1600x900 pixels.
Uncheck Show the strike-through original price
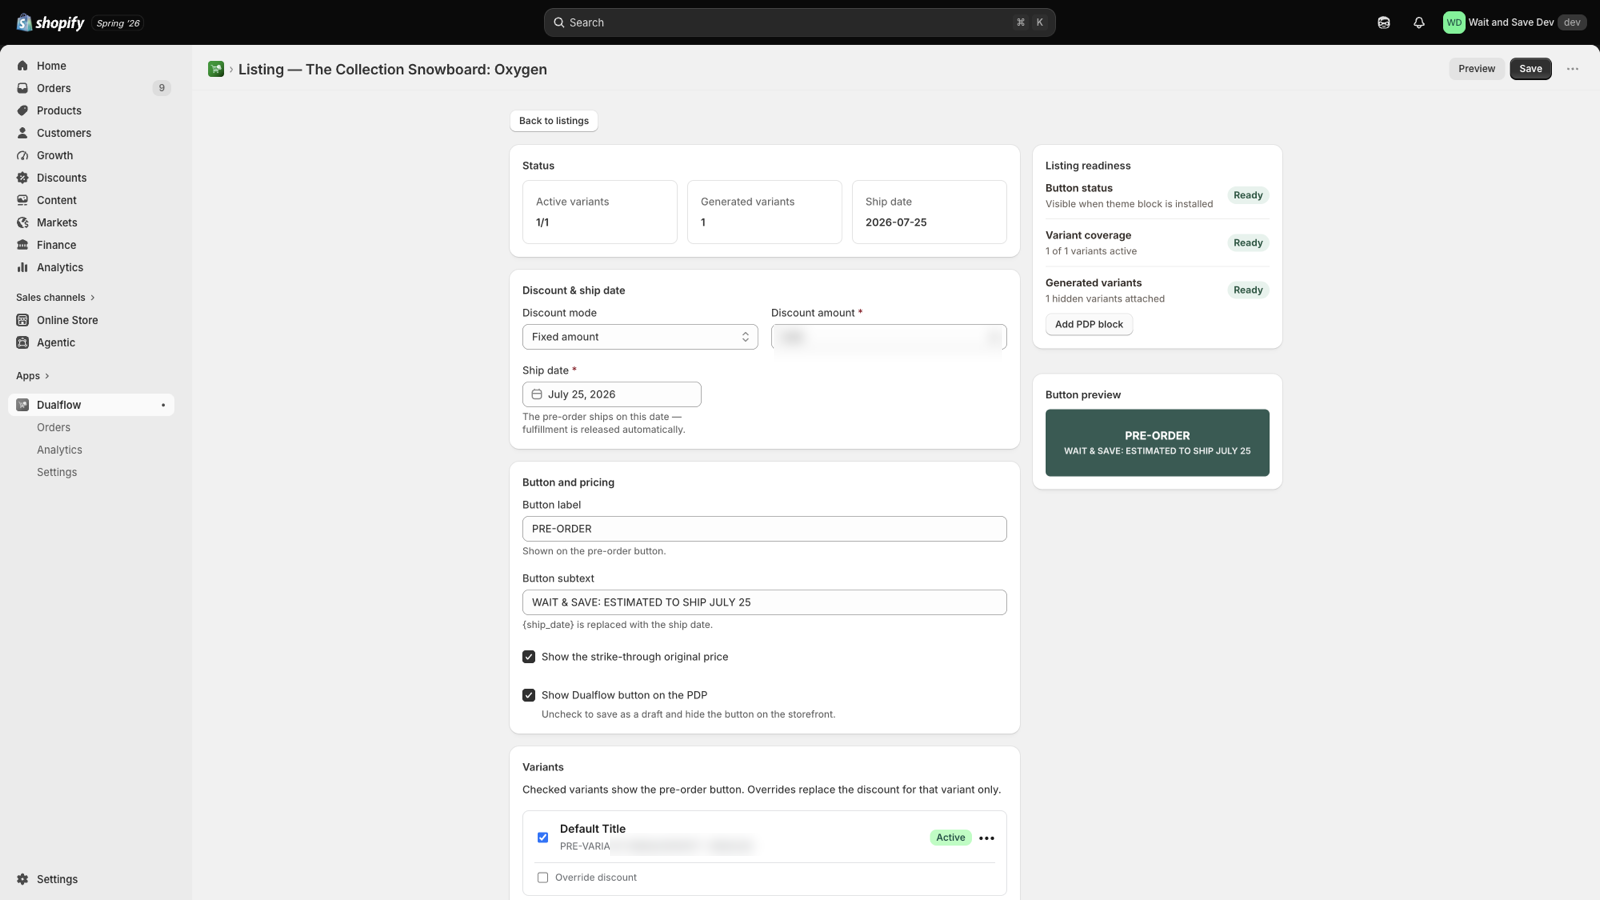(529, 657)
